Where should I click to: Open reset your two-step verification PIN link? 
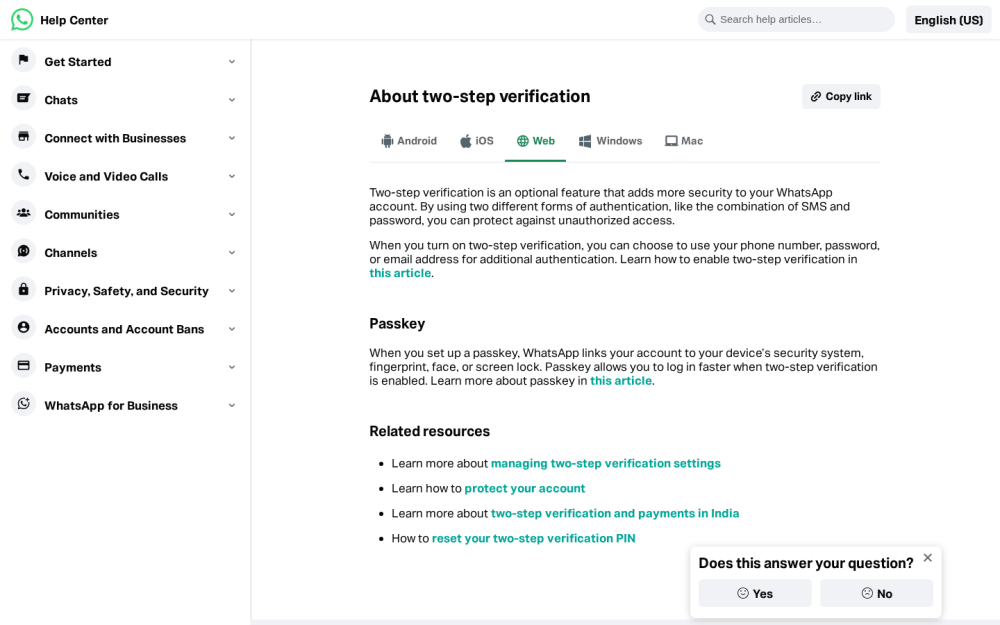tap(533, 538)
